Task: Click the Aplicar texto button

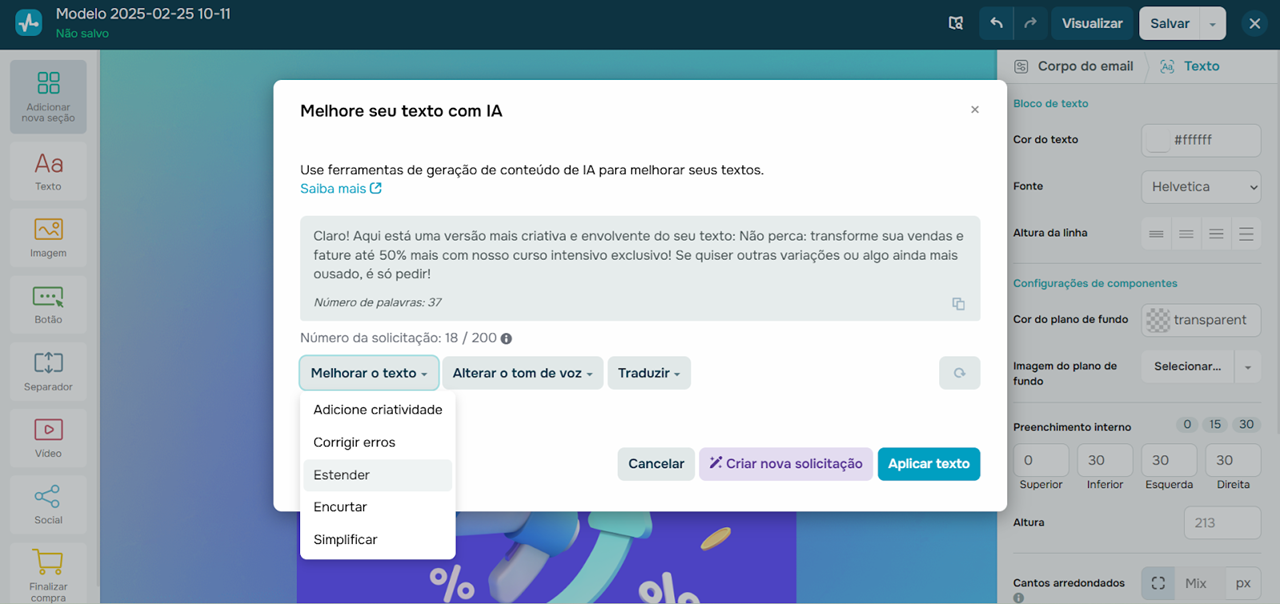Action: pyautogui.click(x=928, y=464)
